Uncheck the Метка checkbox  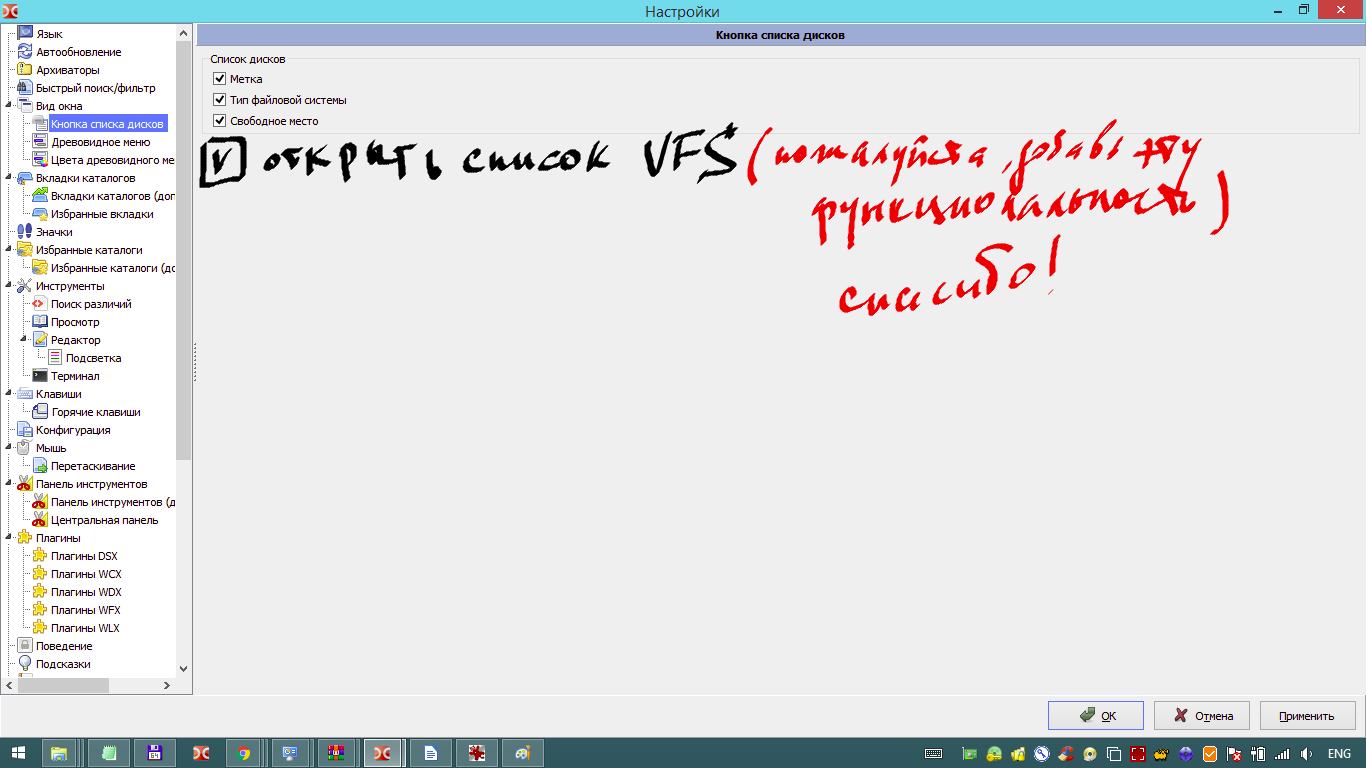(220, 79)
